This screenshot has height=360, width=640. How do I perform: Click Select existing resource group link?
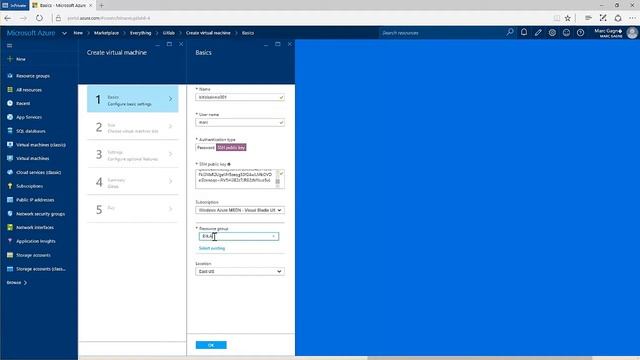[212, 248]
